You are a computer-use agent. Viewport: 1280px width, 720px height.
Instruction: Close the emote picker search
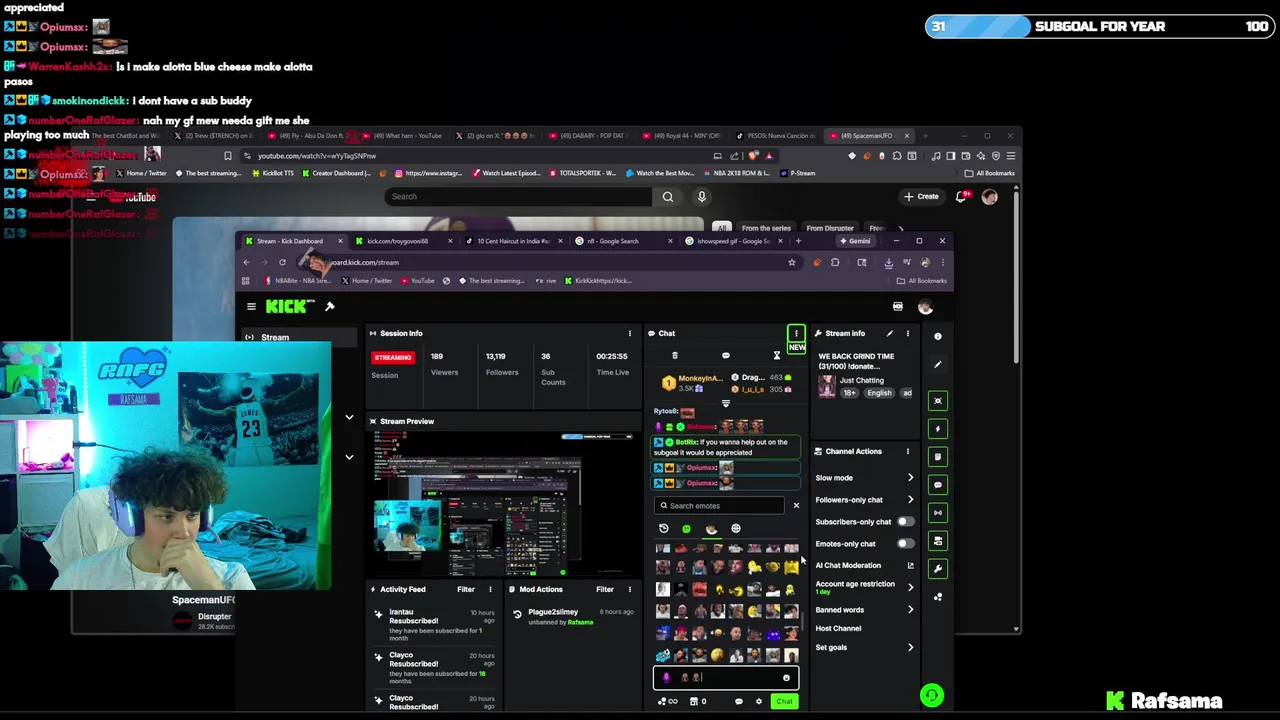click(x=796, y=505)
